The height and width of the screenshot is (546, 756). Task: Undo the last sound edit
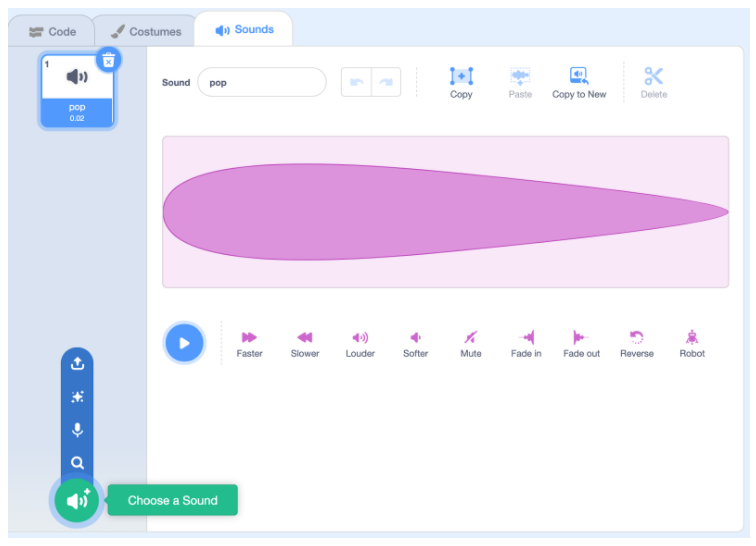click(x=356, y=82)
